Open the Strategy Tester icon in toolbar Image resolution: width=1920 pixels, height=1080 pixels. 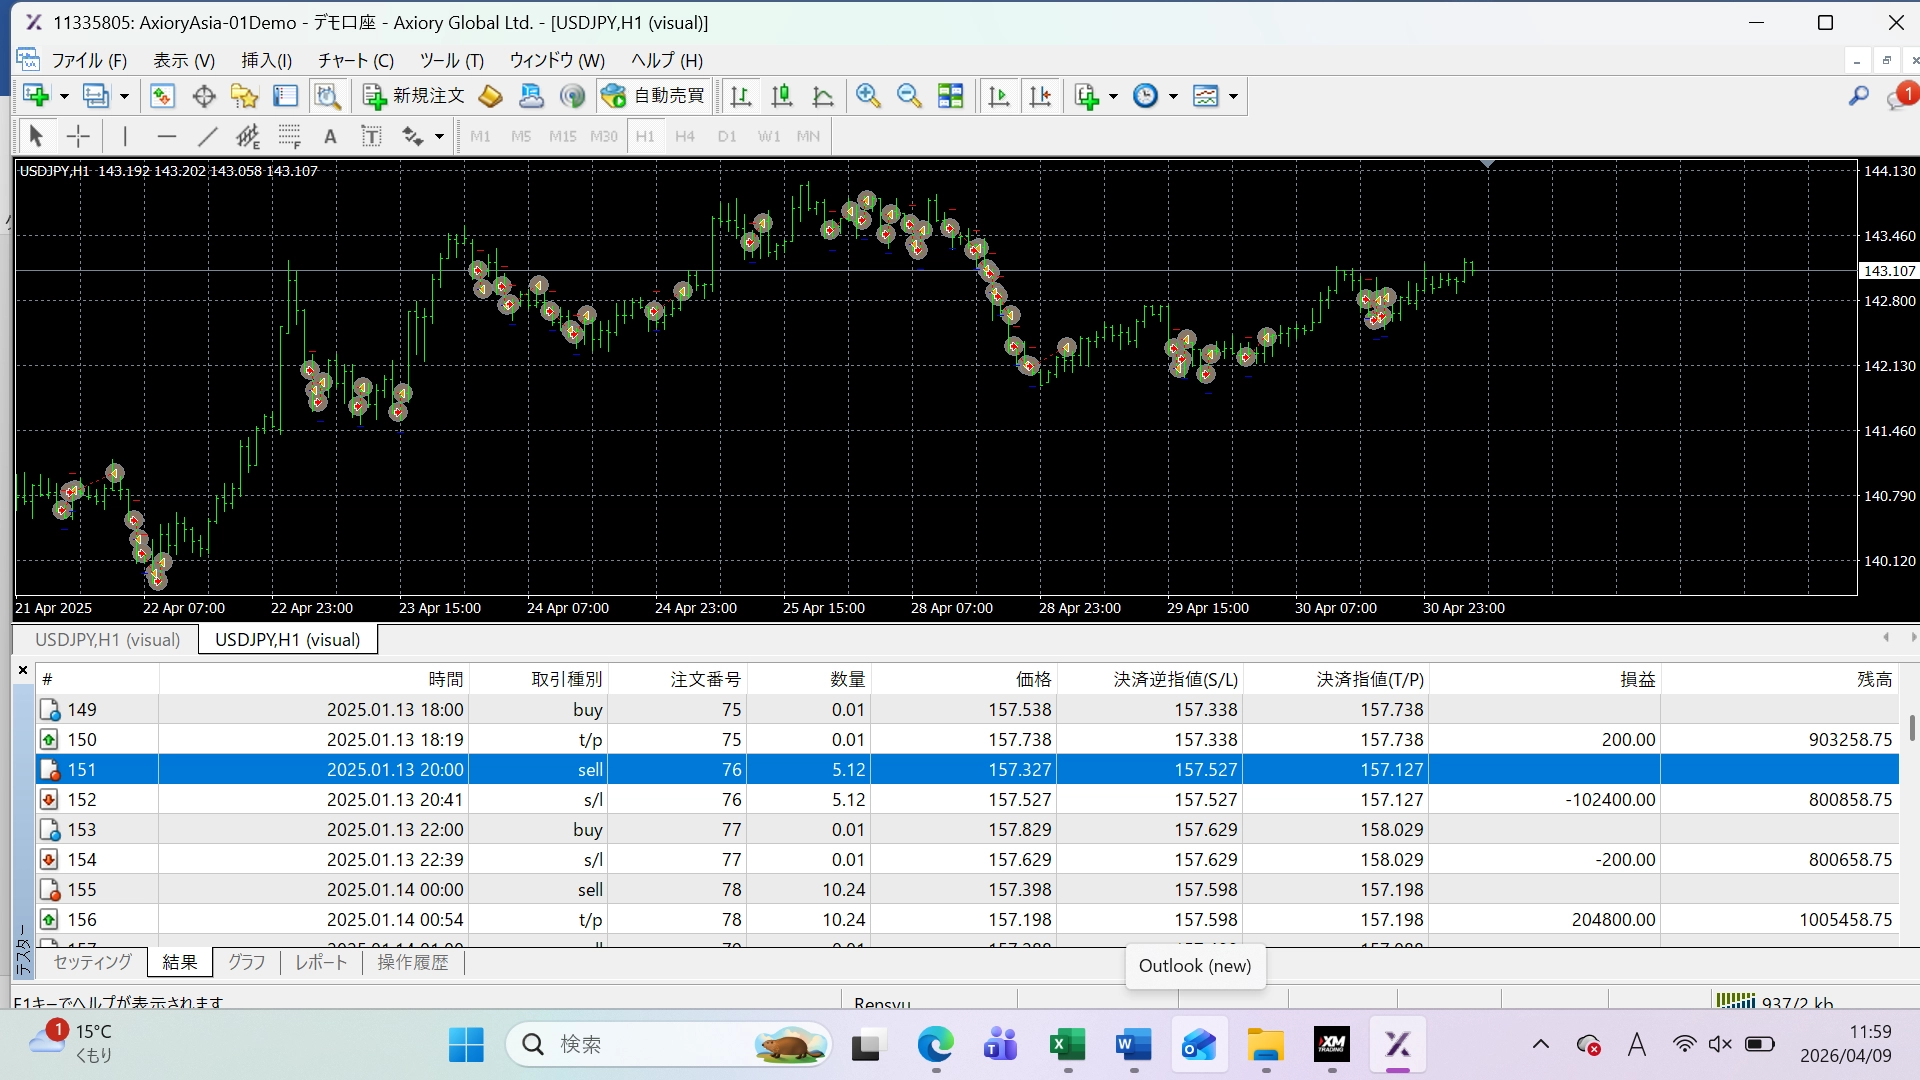pyautogui.click(x=327, y=96)
